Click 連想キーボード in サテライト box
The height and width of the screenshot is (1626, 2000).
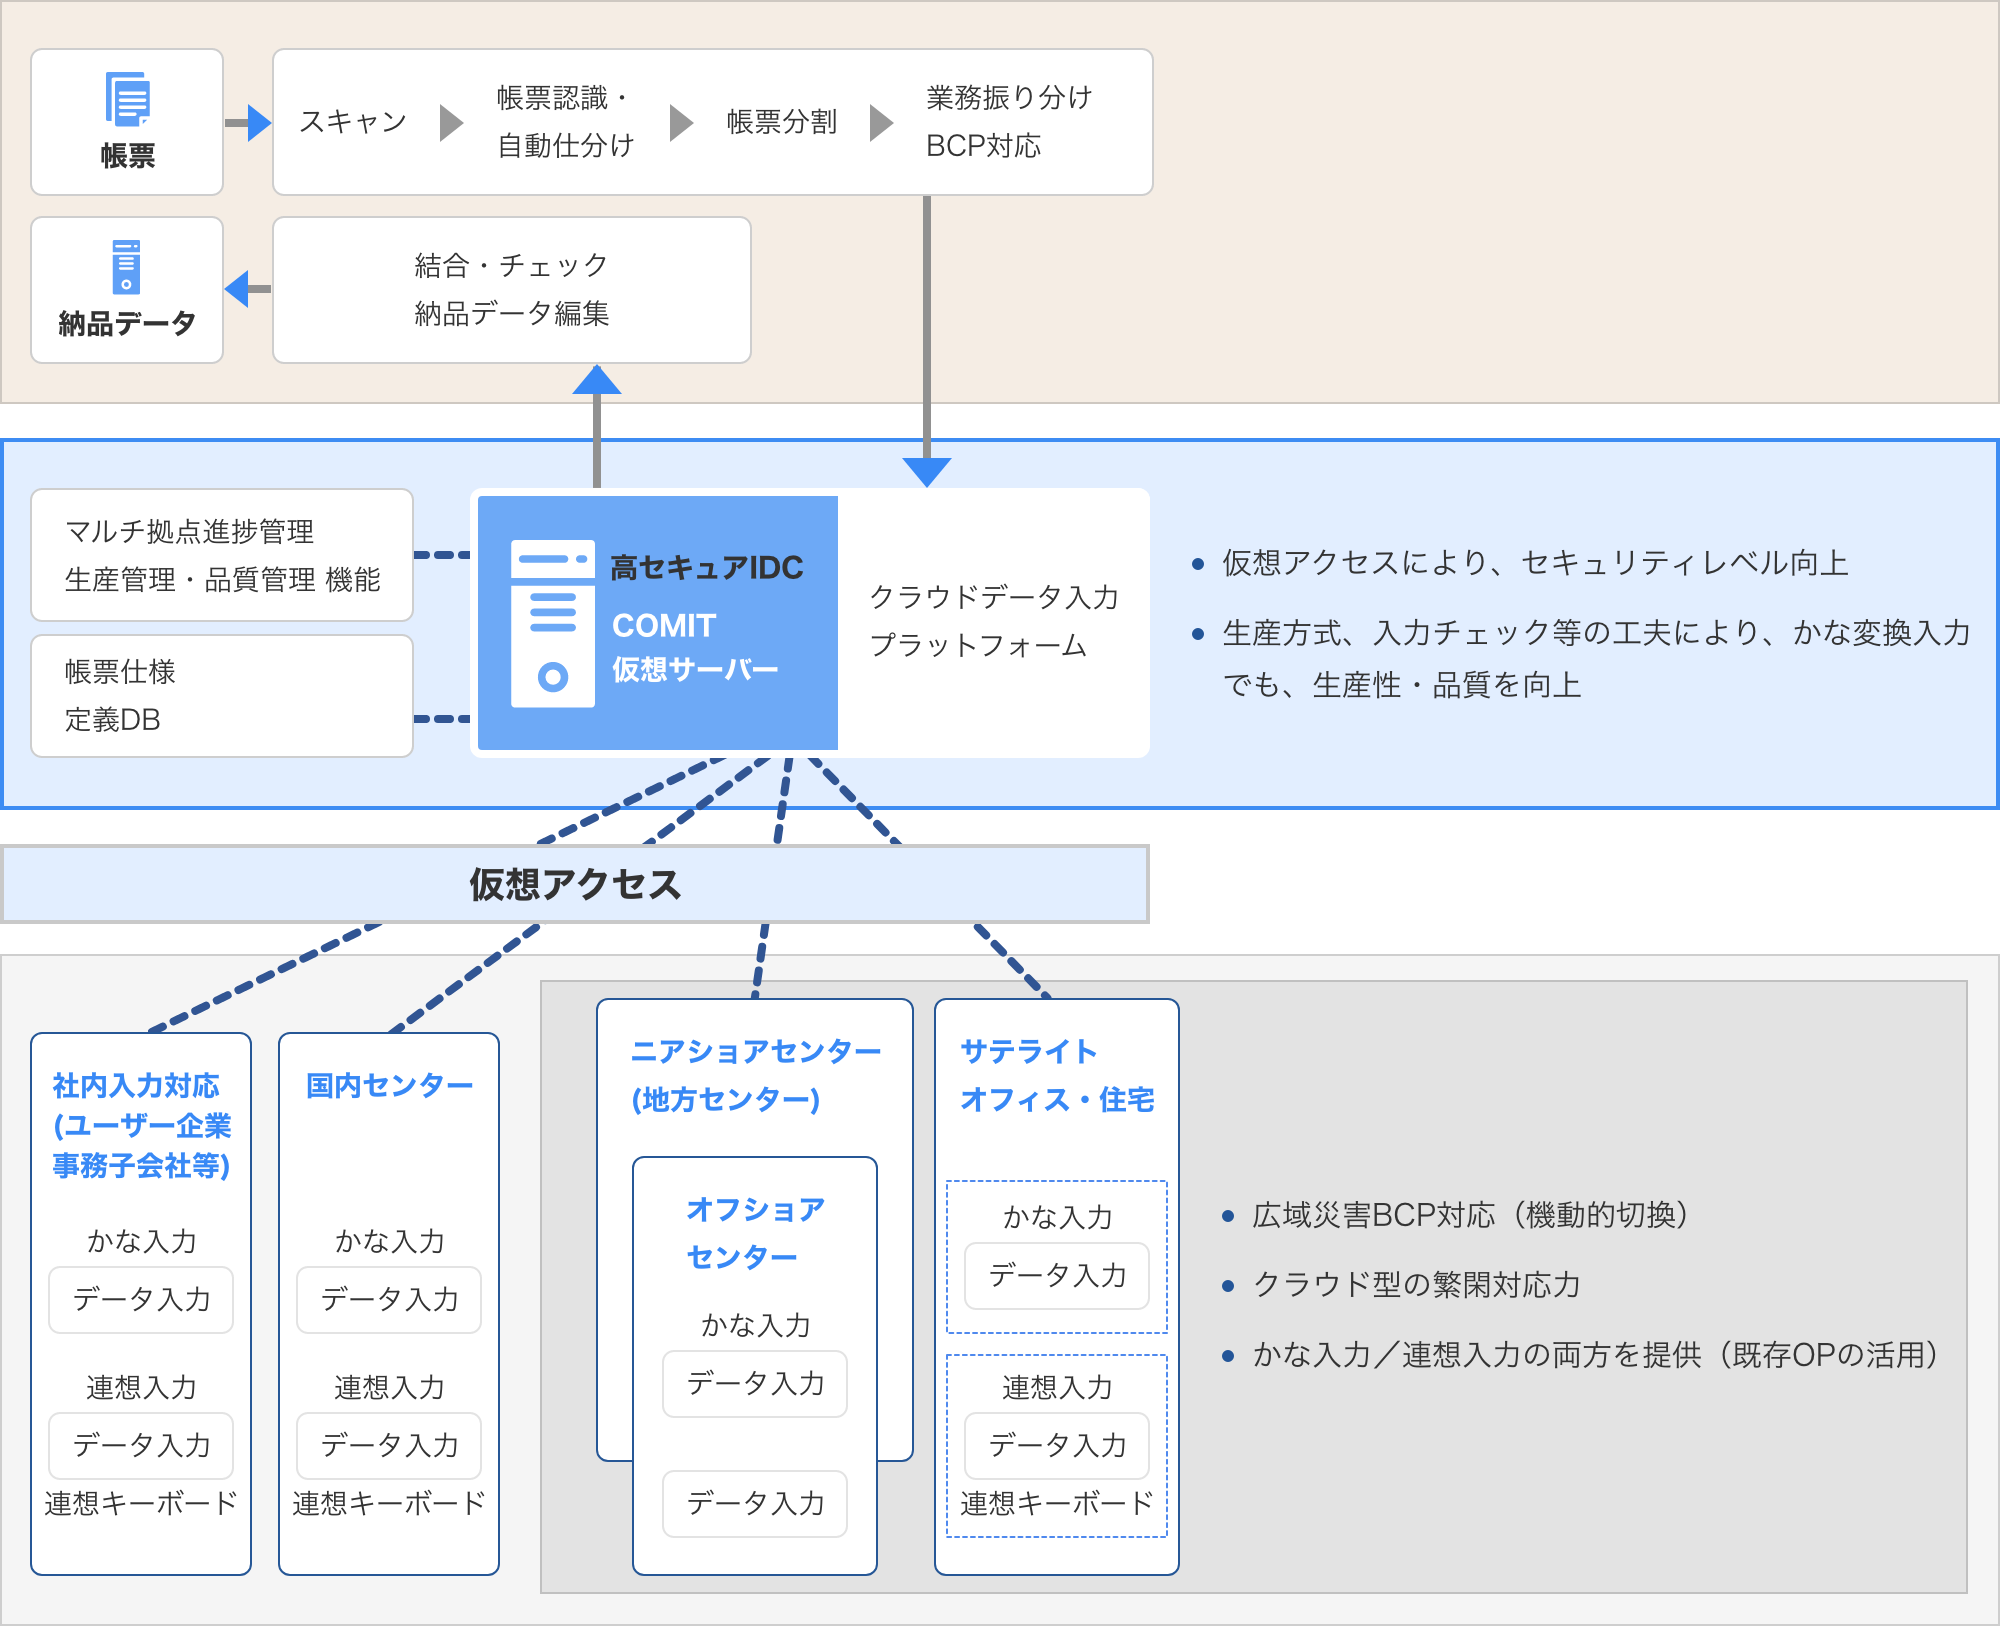click(x=1057, y=1504)
